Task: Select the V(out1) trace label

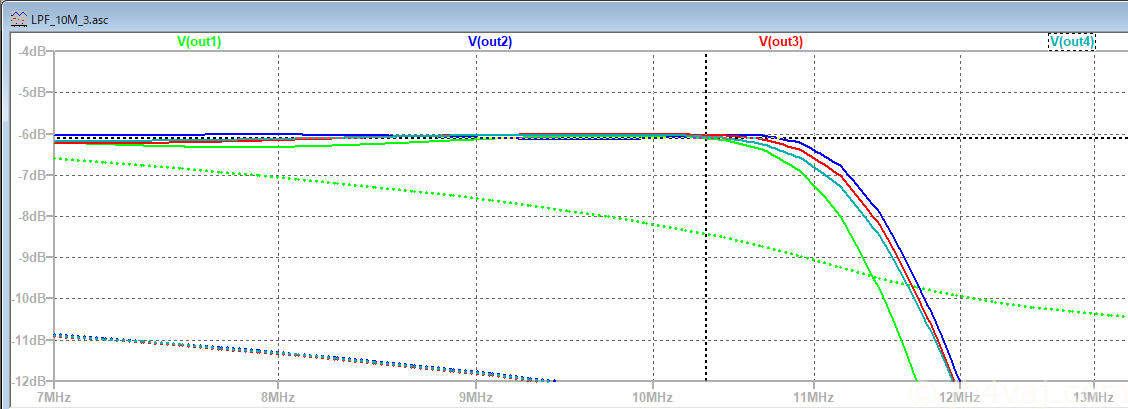Action: [199, 42]
